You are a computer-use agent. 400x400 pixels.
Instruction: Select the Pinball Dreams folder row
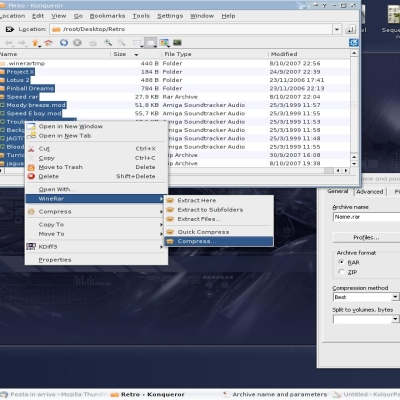pos(175,88)
